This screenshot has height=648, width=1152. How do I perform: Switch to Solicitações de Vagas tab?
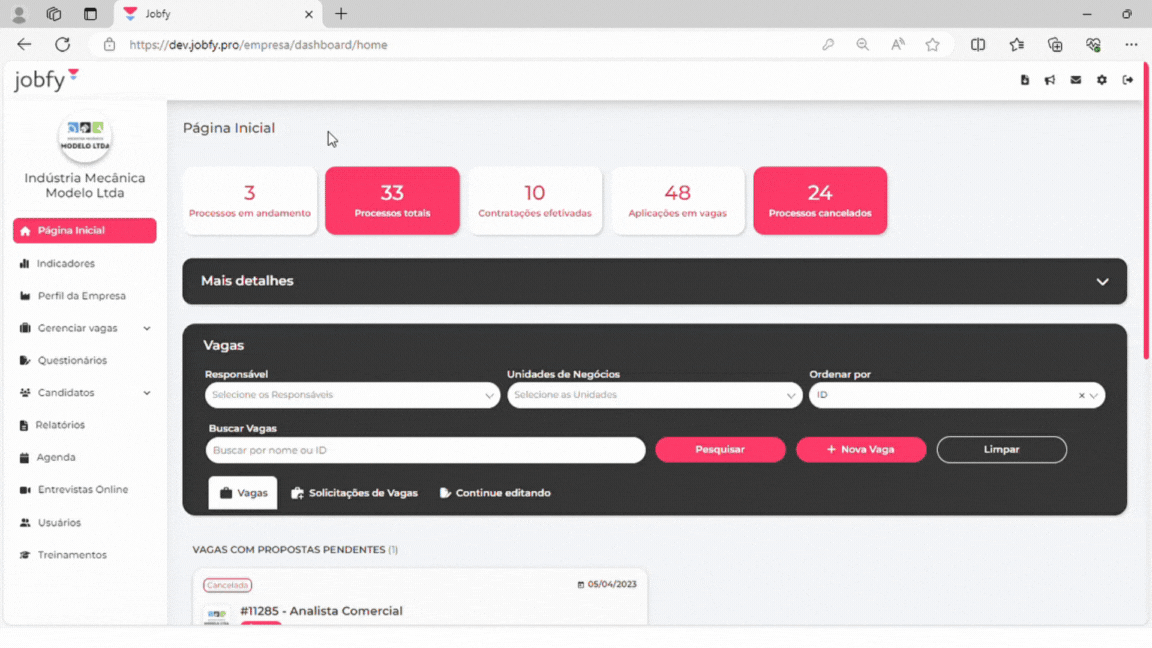pos(354,493)
